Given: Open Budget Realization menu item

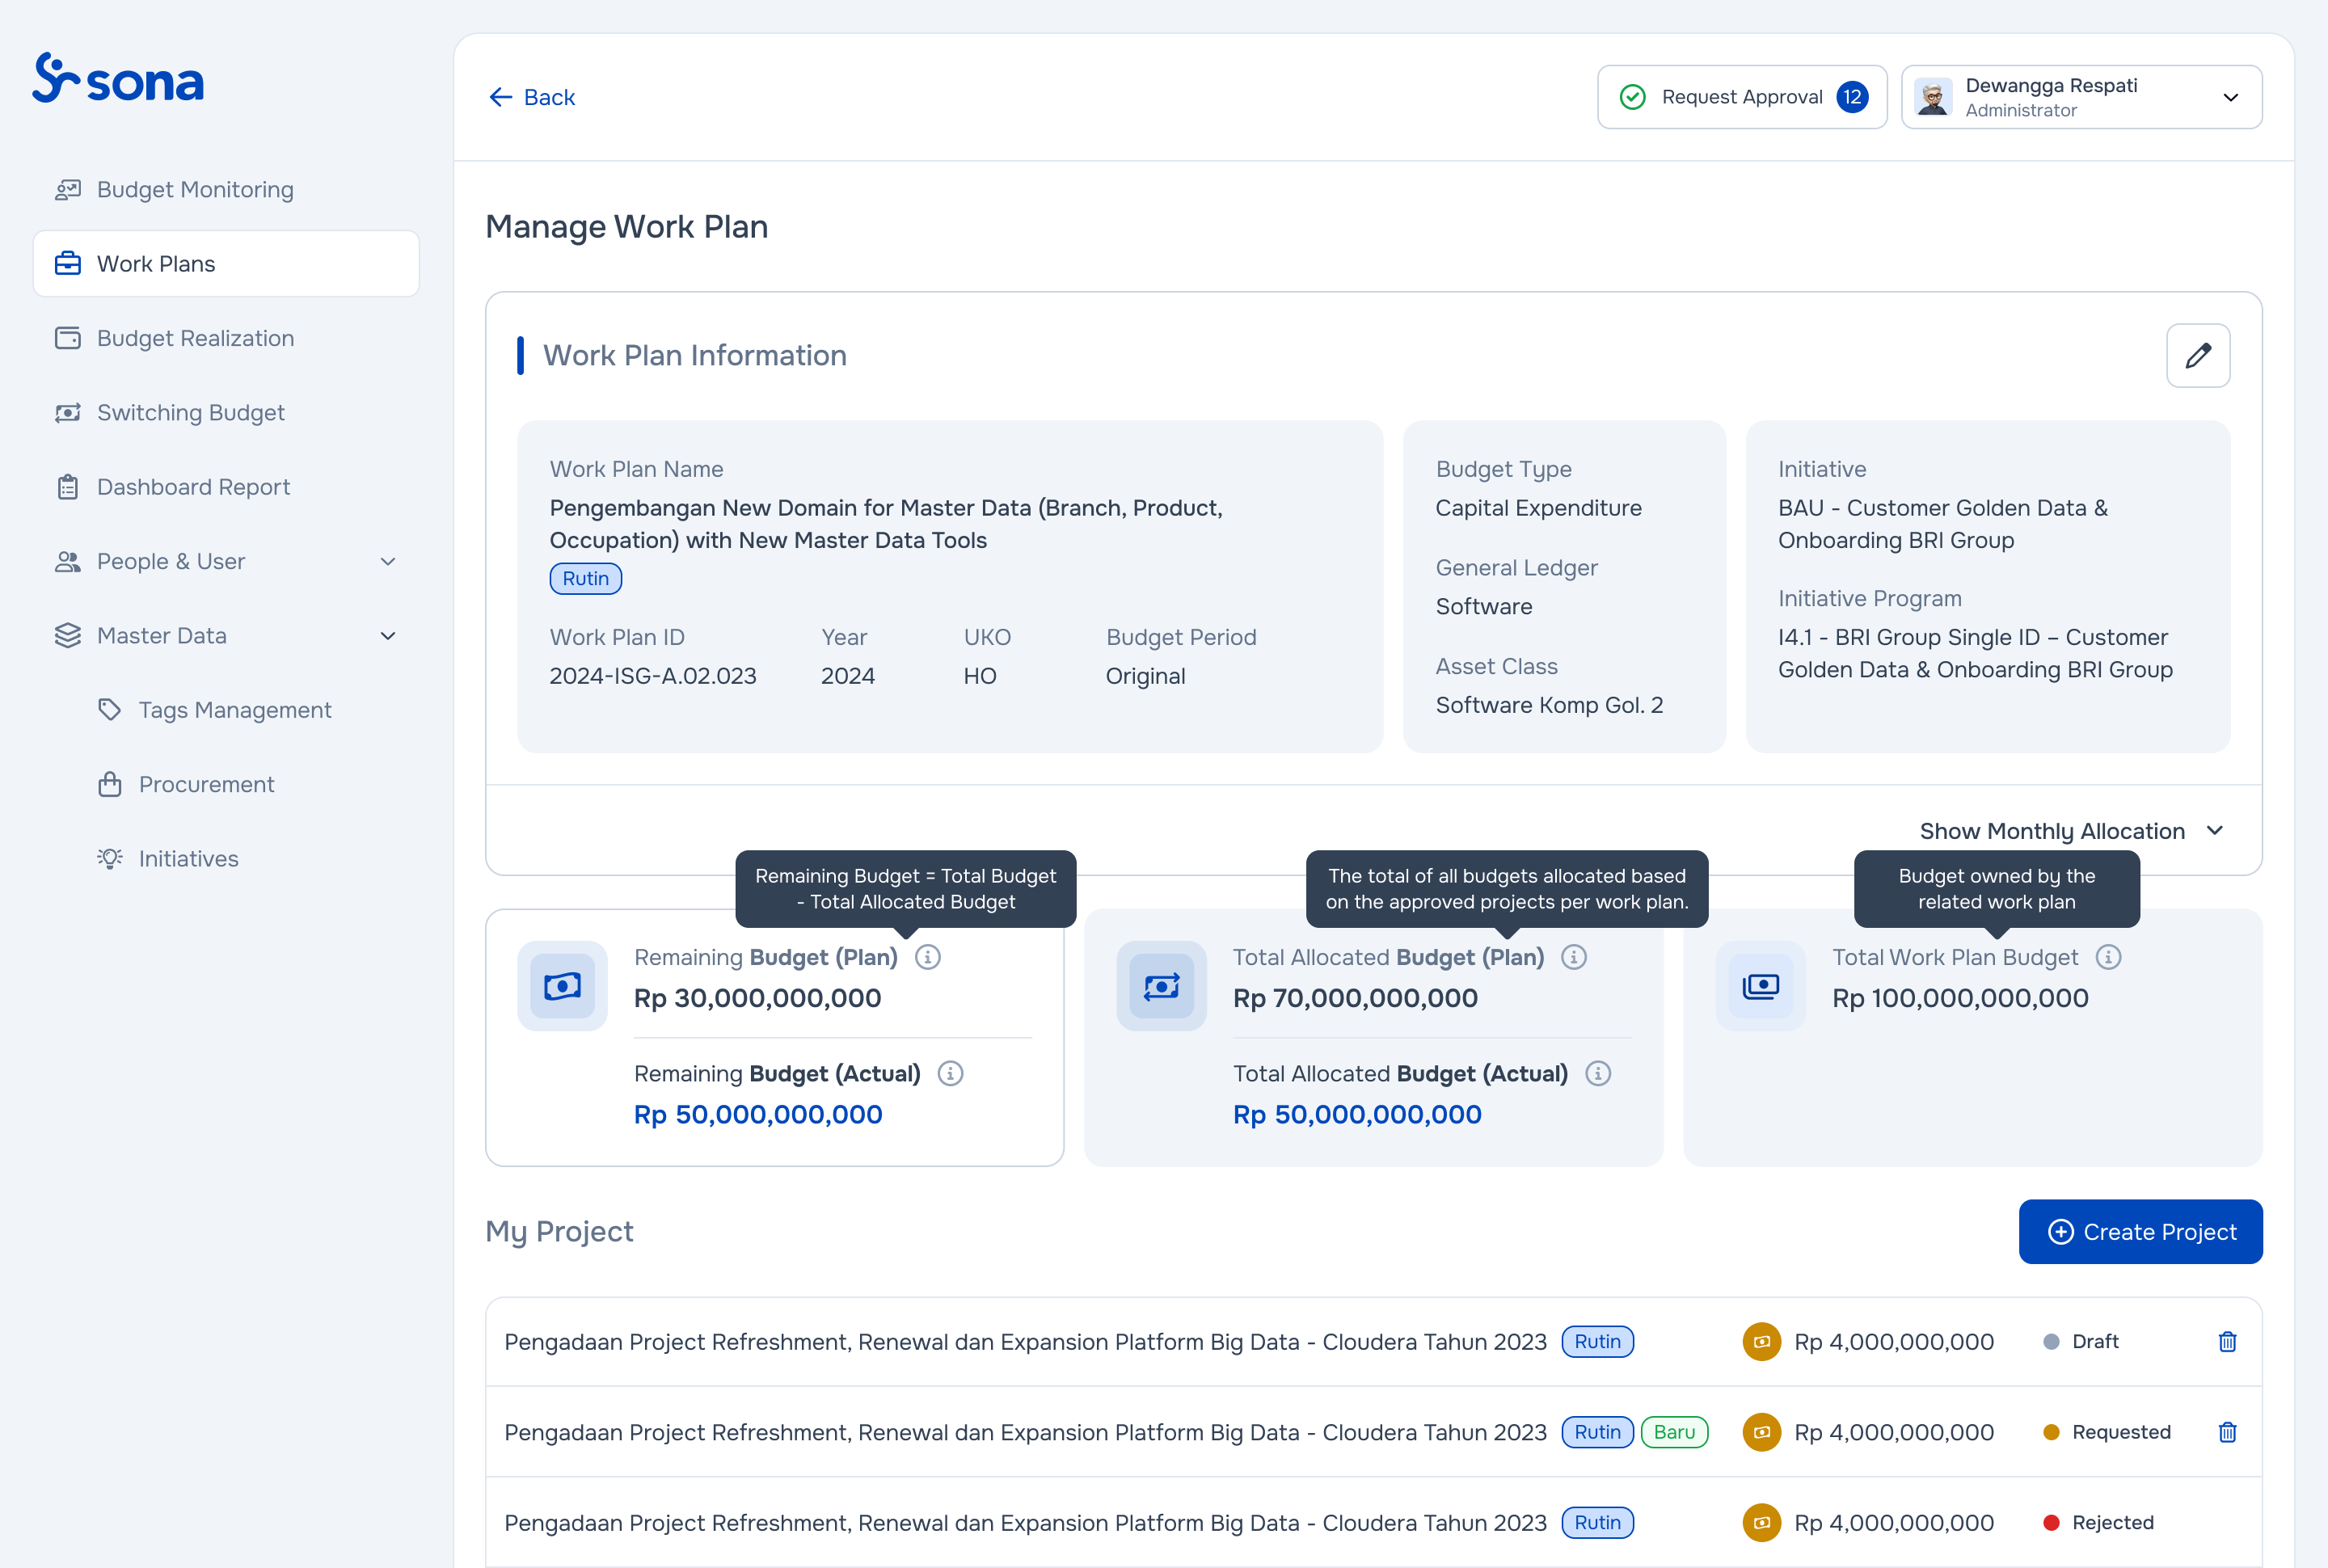Looking at the screenshot, I should tap(226, 338).
